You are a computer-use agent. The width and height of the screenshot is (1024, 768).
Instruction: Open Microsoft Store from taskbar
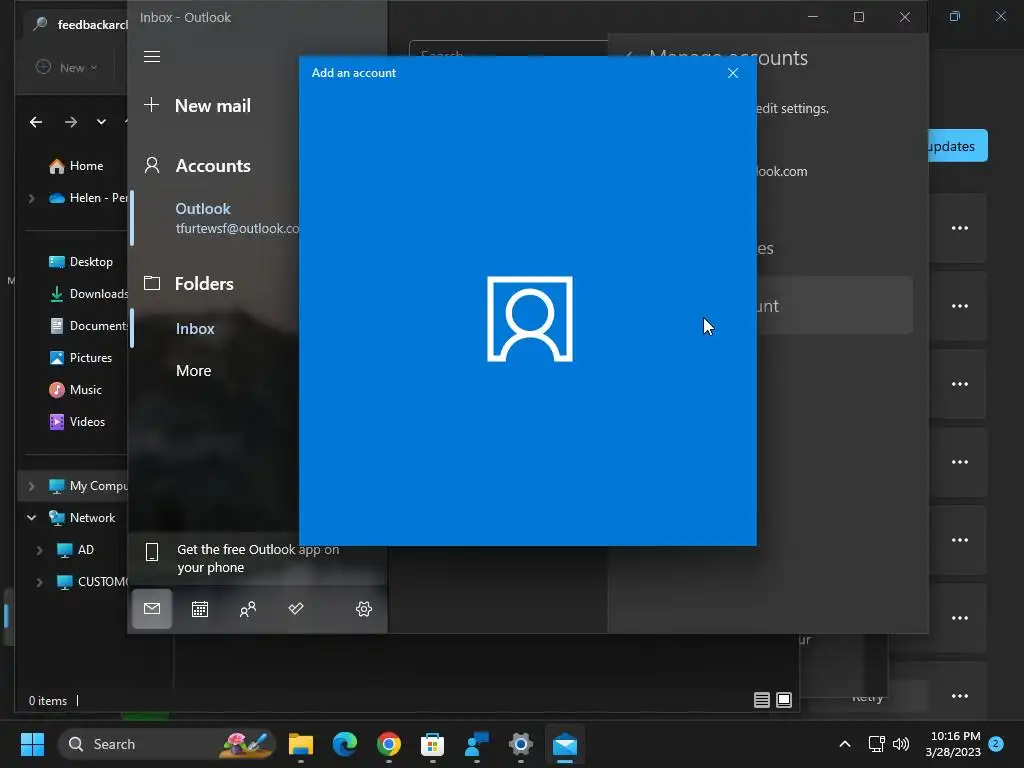click(x=432, y=744)
